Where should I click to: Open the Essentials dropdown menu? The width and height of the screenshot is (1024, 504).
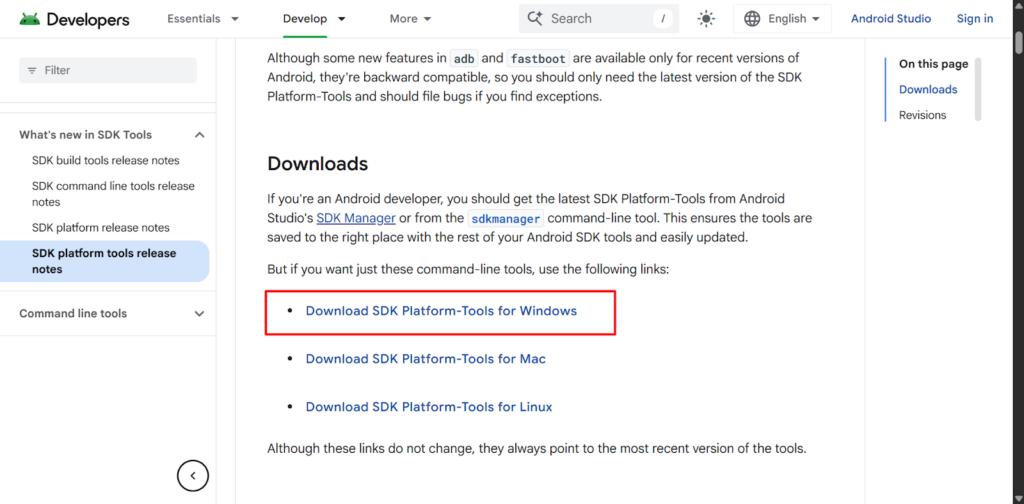click(x=203, y=19)
